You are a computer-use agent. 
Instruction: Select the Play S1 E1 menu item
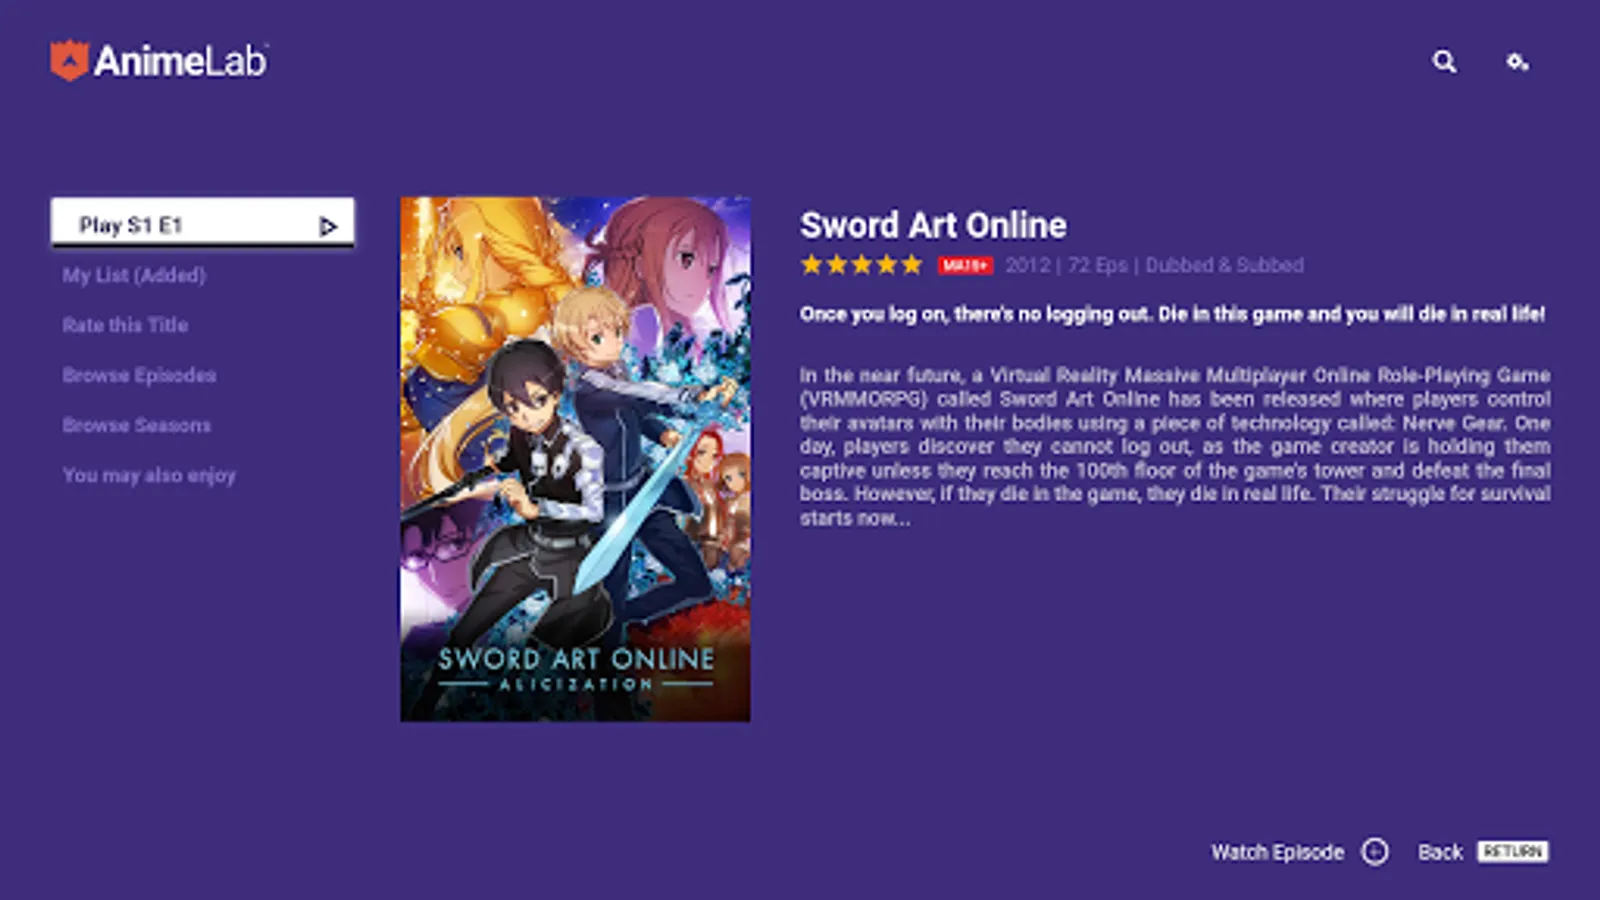pyautogui.click(x=202, y=222)
